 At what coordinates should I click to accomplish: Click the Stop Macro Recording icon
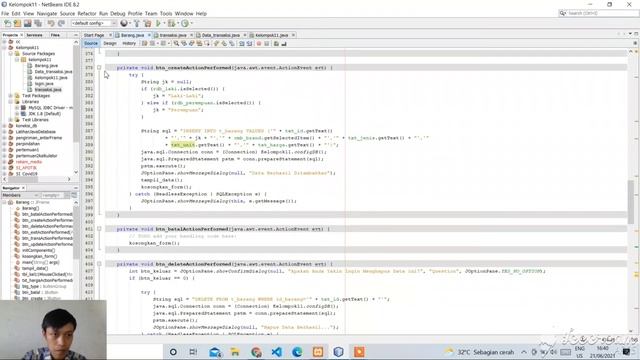pyautogui.click(x=267, y=43)
